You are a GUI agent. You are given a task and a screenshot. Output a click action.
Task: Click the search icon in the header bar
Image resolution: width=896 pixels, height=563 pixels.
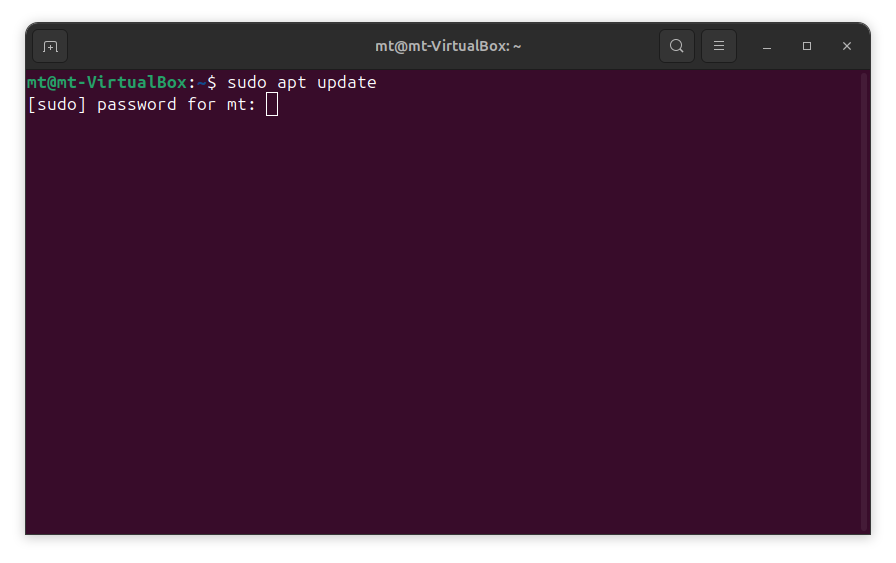[677, 46]
